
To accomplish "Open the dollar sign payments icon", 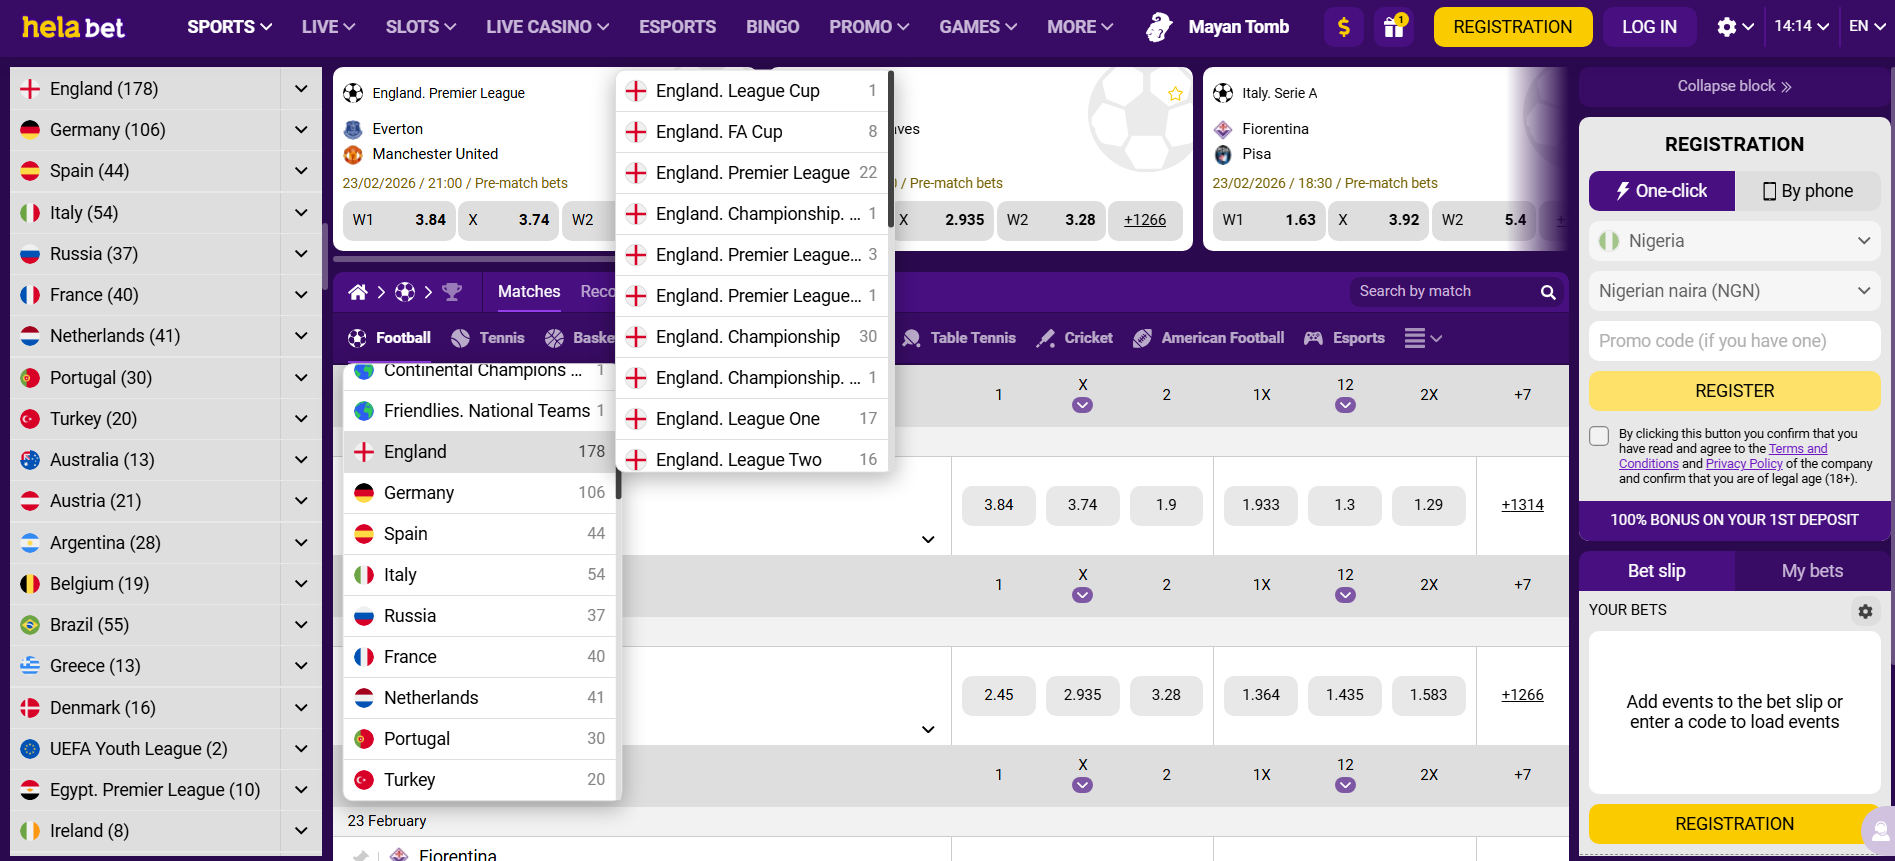I will pos(1343,27).
